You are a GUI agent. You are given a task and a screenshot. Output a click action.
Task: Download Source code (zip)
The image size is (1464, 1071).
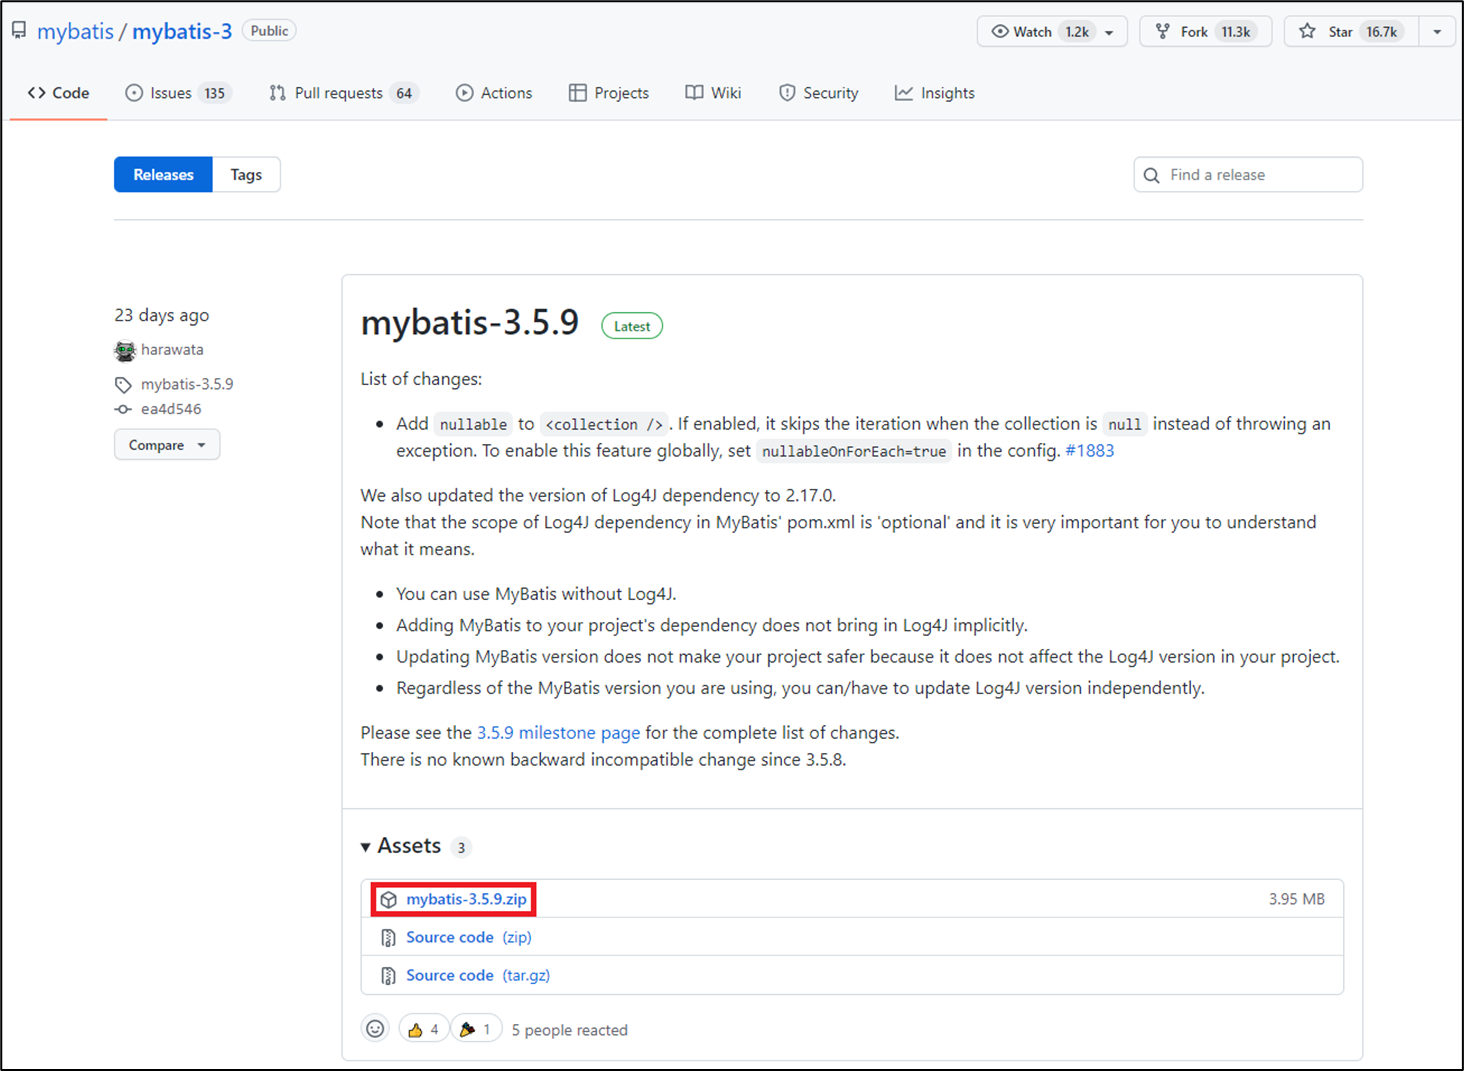click(x=469, y=937)
